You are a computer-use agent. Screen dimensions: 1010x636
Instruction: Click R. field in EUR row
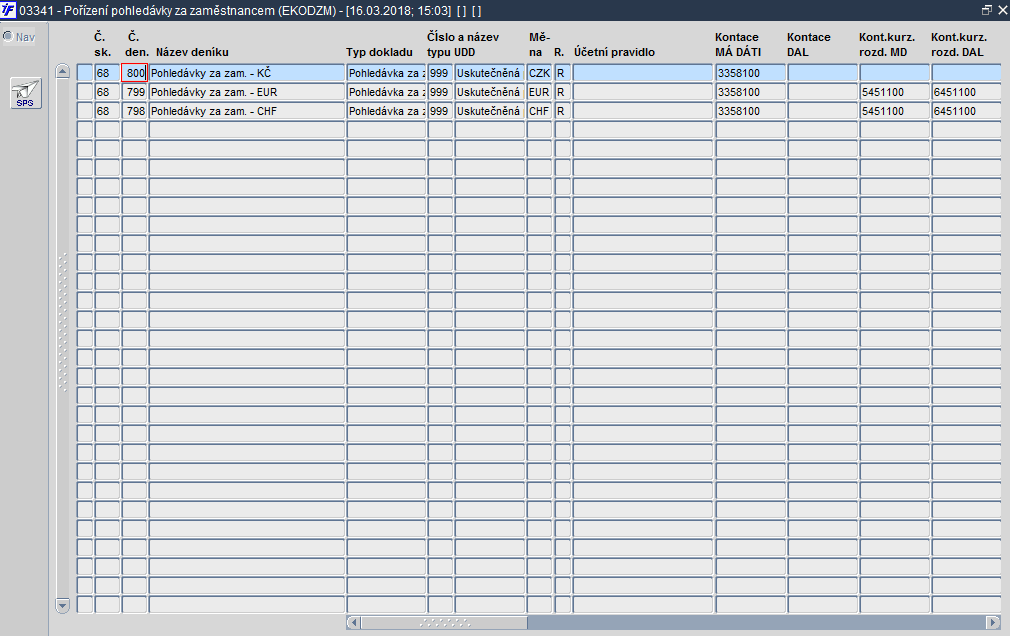click(x=562, y=92)
